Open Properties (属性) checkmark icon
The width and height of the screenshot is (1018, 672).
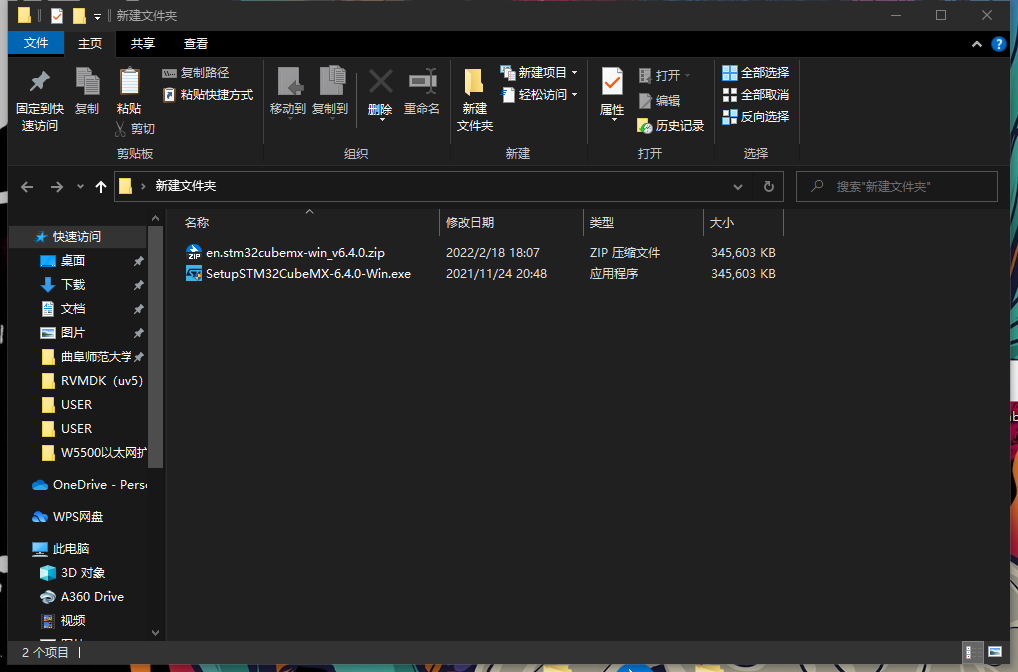coord(612,82)
